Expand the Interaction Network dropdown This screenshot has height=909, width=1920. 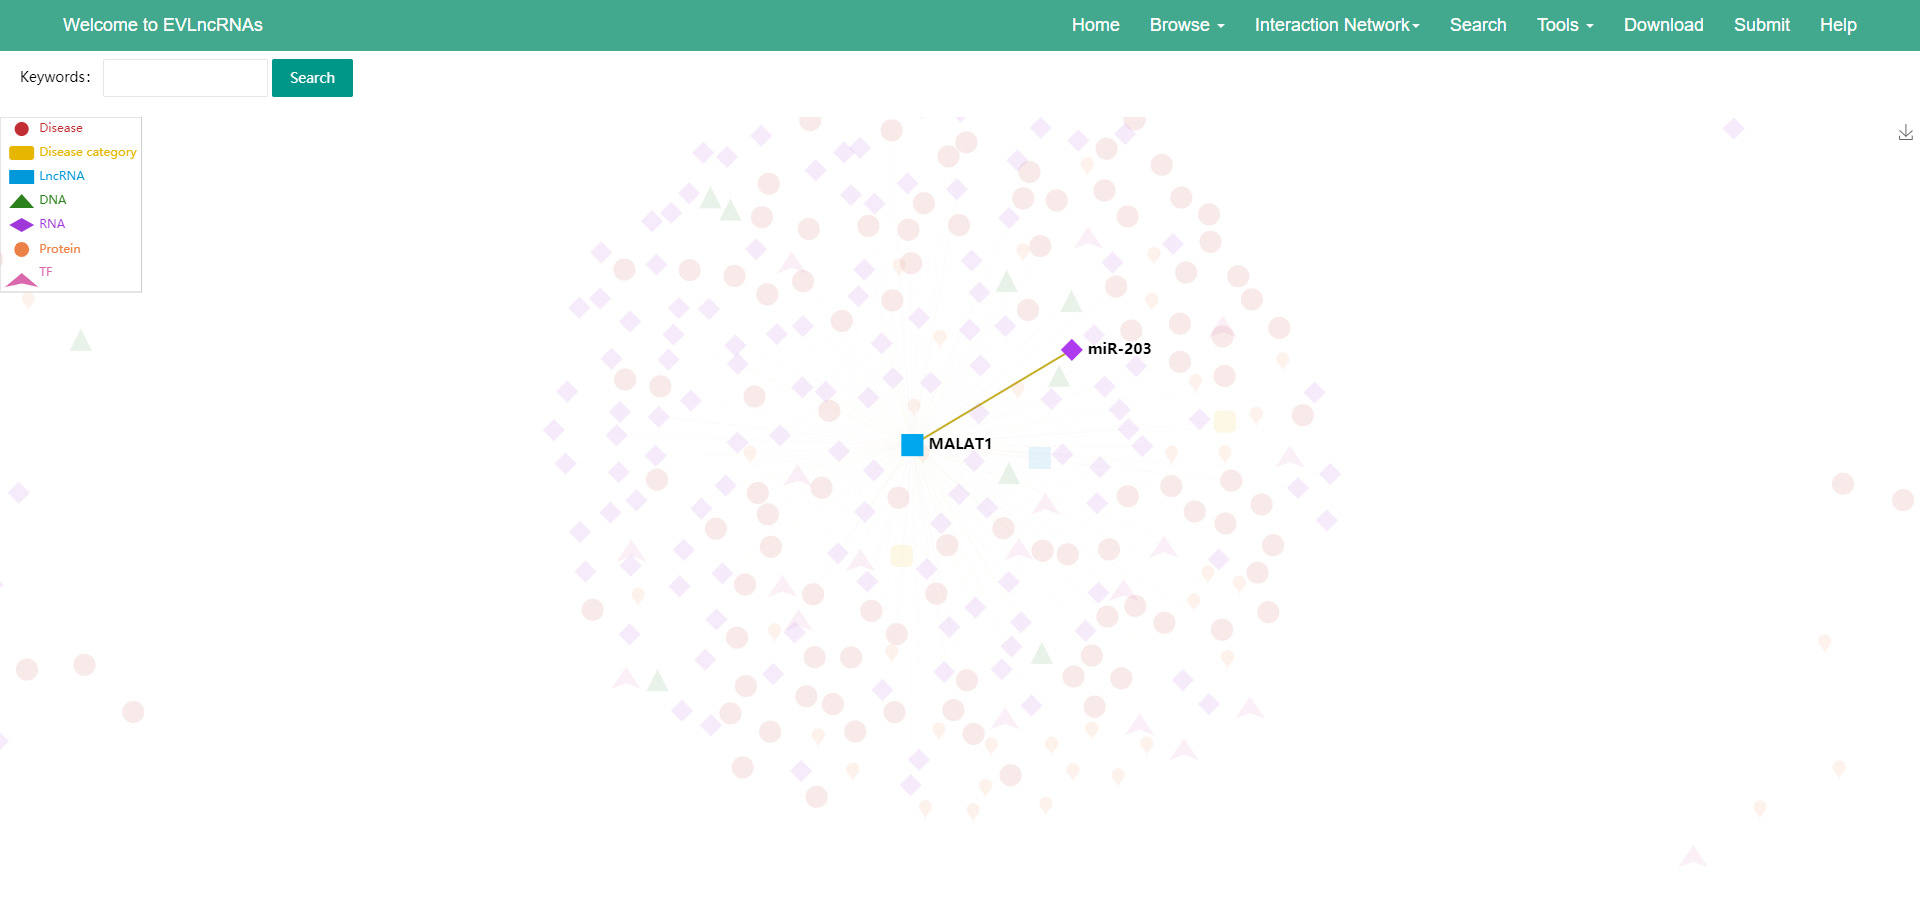(1337, 25)
